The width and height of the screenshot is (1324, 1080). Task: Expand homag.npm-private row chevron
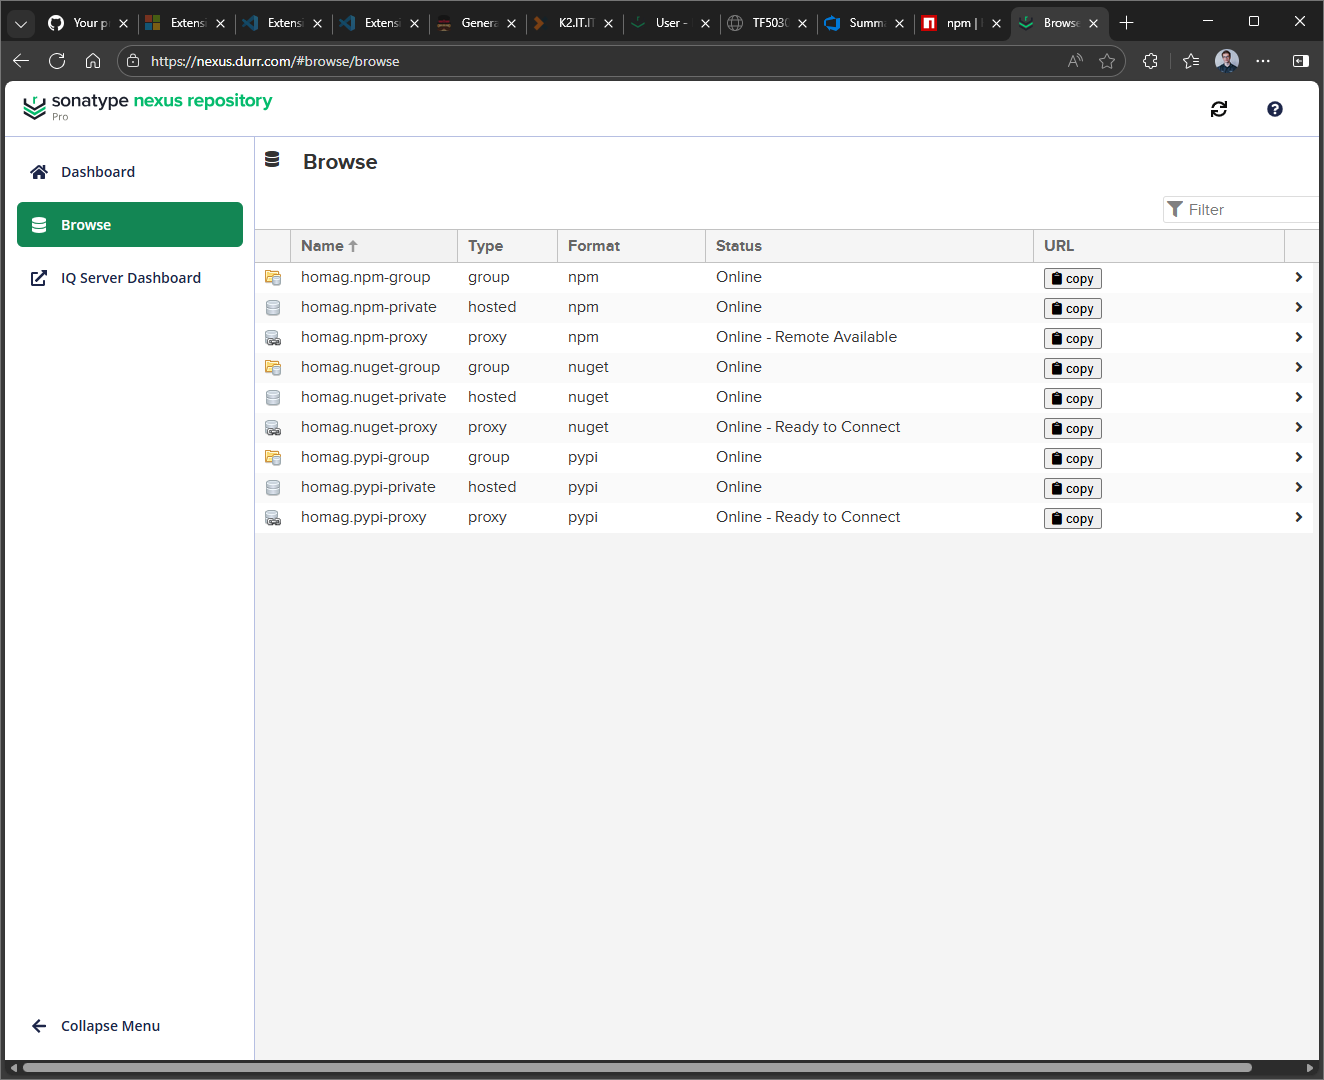(x=1298, y=307)
